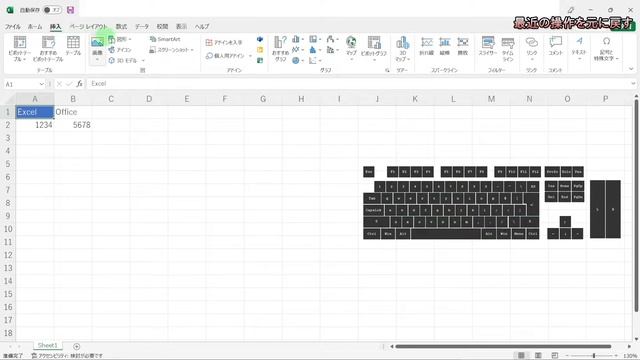
Task: Collapse the ribbon with chevron
Action: pos(631,69)
